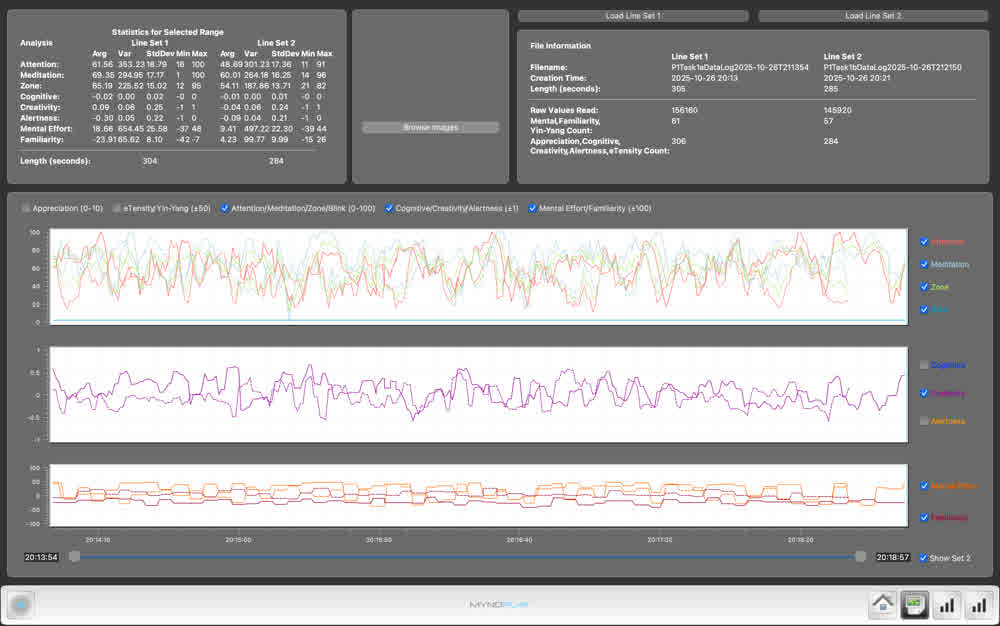Click the Line Set 1 filename text
The width and height of the screenshot is (1000, 626).
tap(740, 67)
